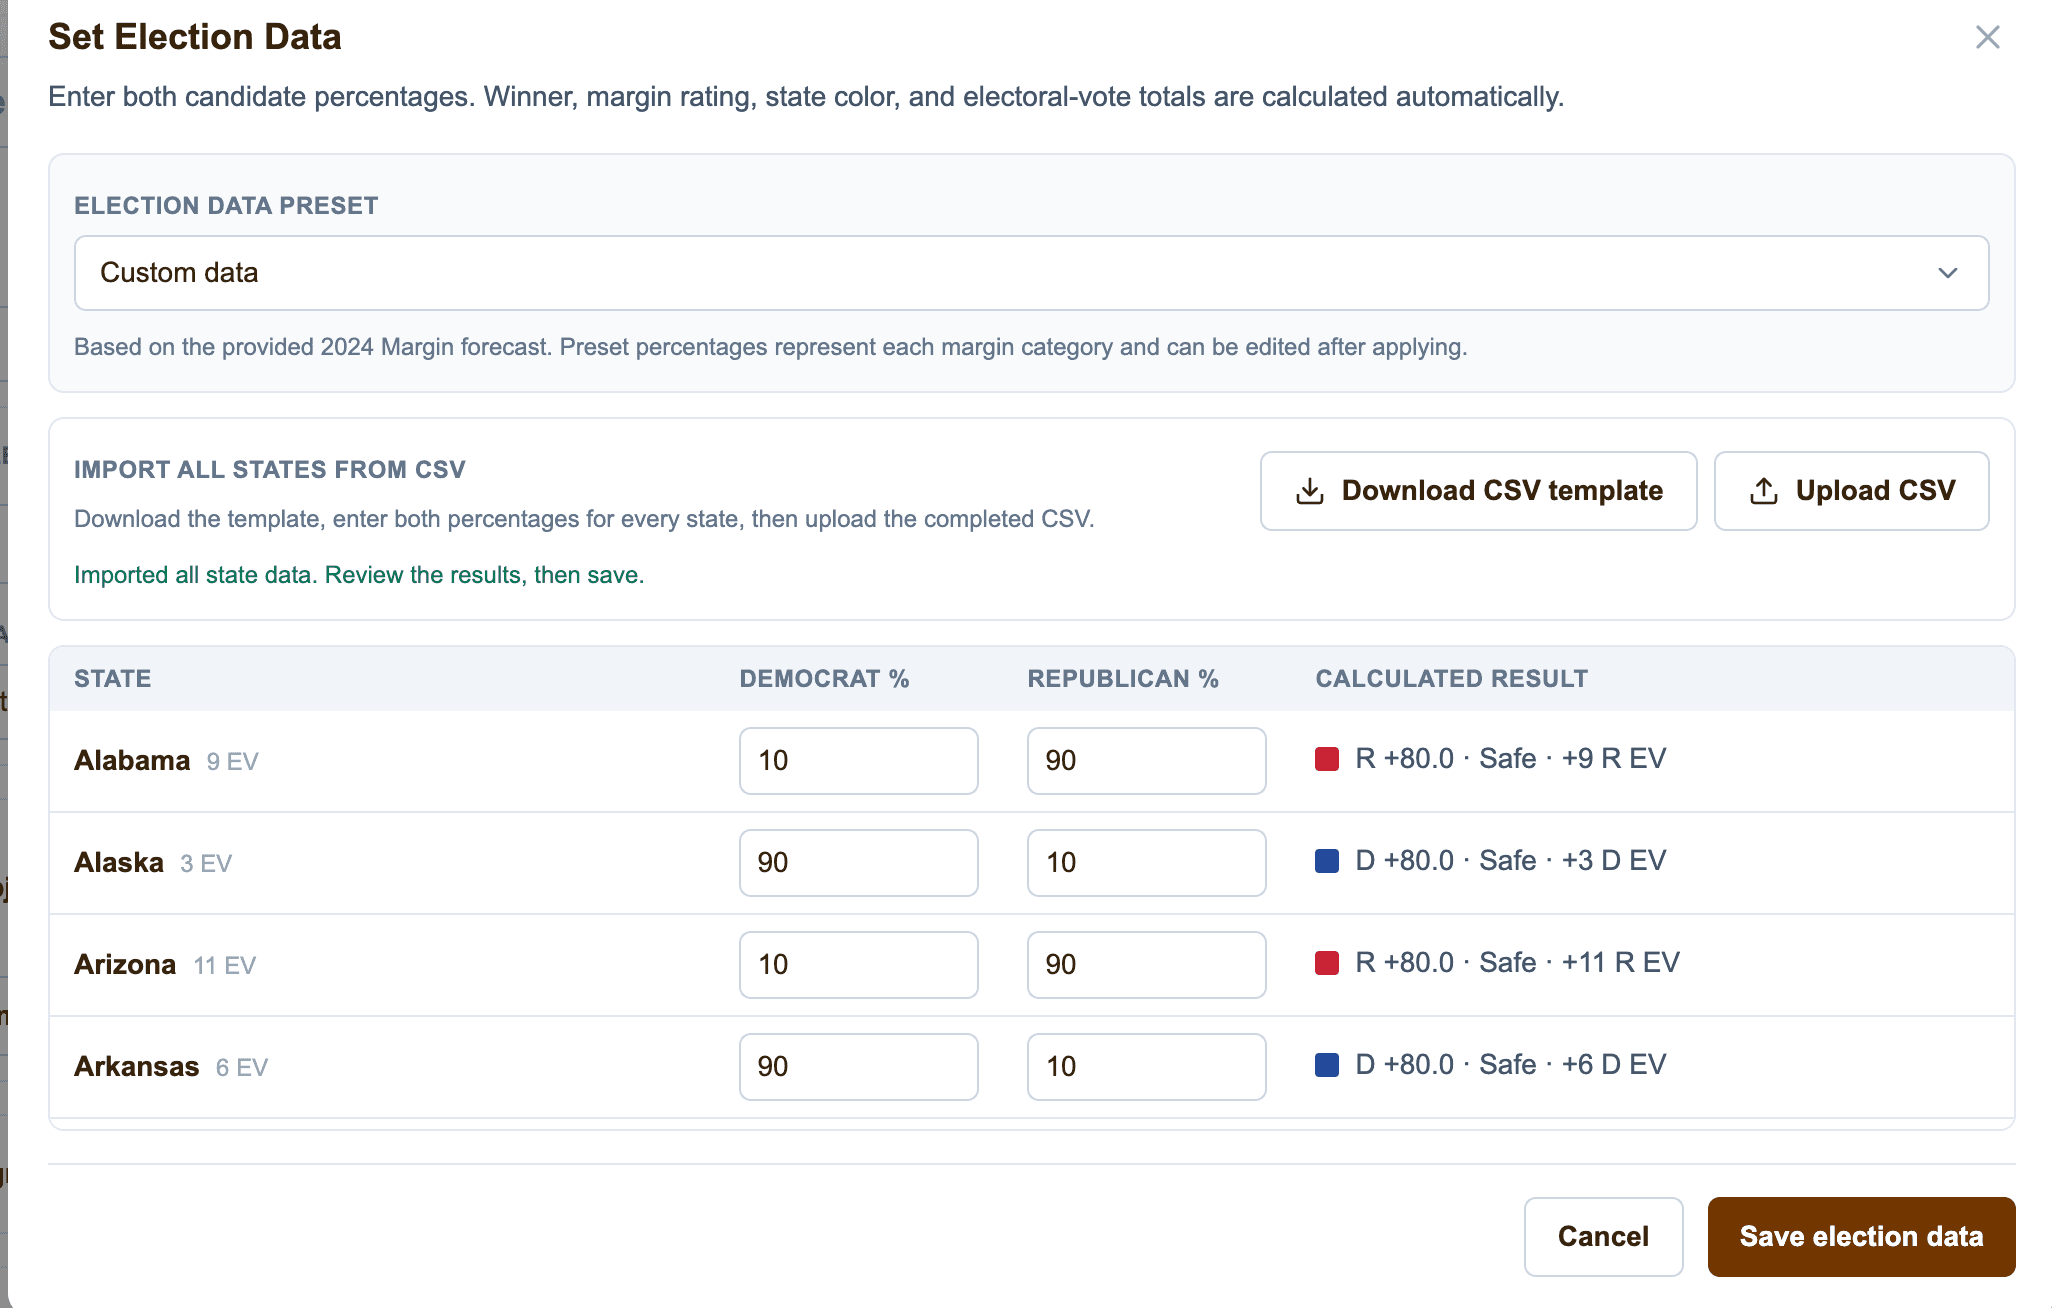Click the Cancel button

(x=1603, y=1237)
